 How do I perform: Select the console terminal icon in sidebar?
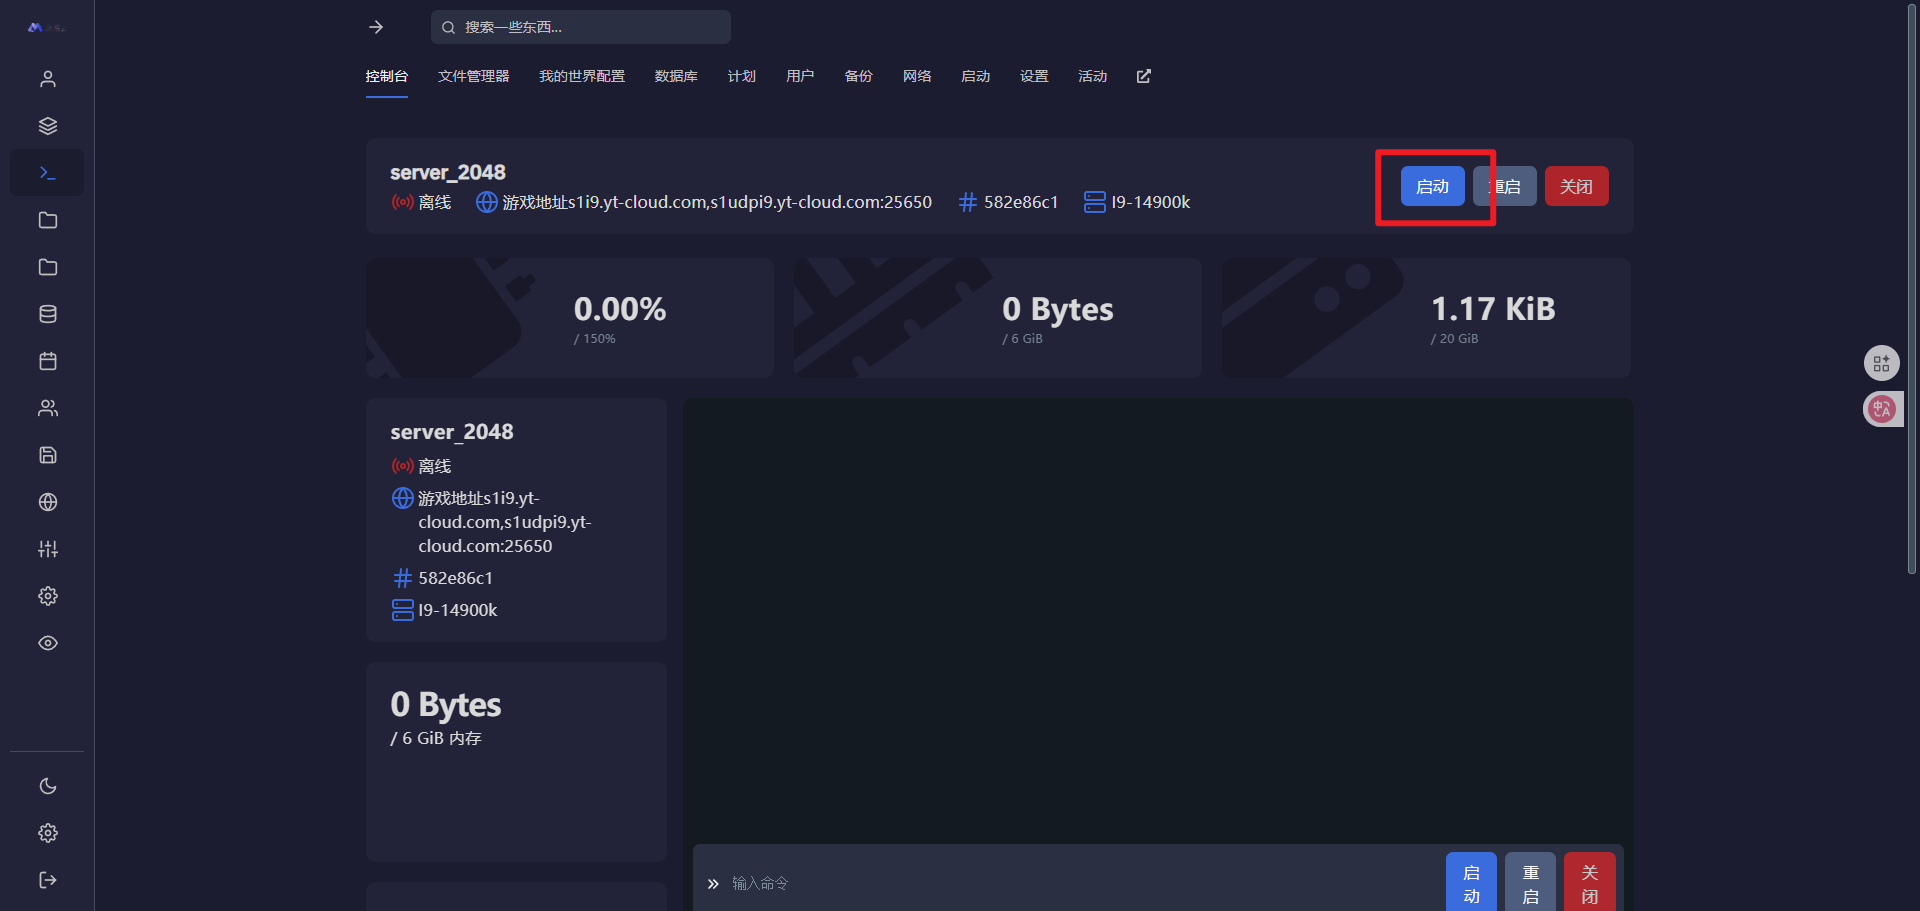tap(47, 173)
